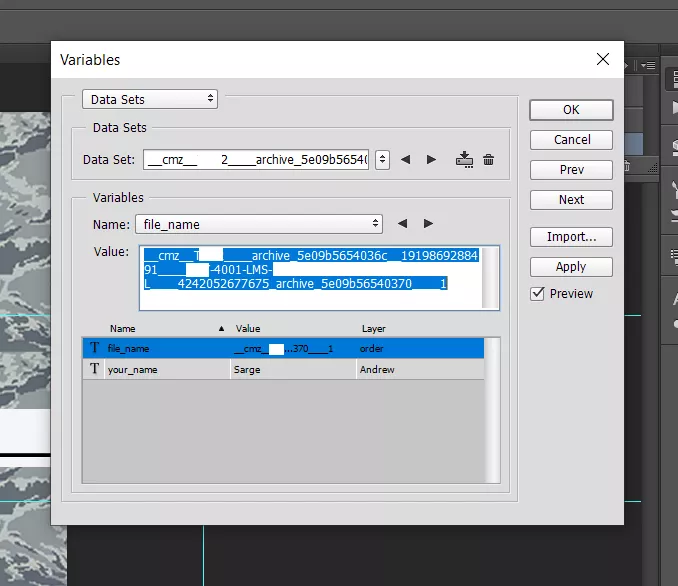Image resolution: width=678 pixels, height=586 pixels.
Task: Delete the data set with trash icon
Action: [x=488, y=160]
